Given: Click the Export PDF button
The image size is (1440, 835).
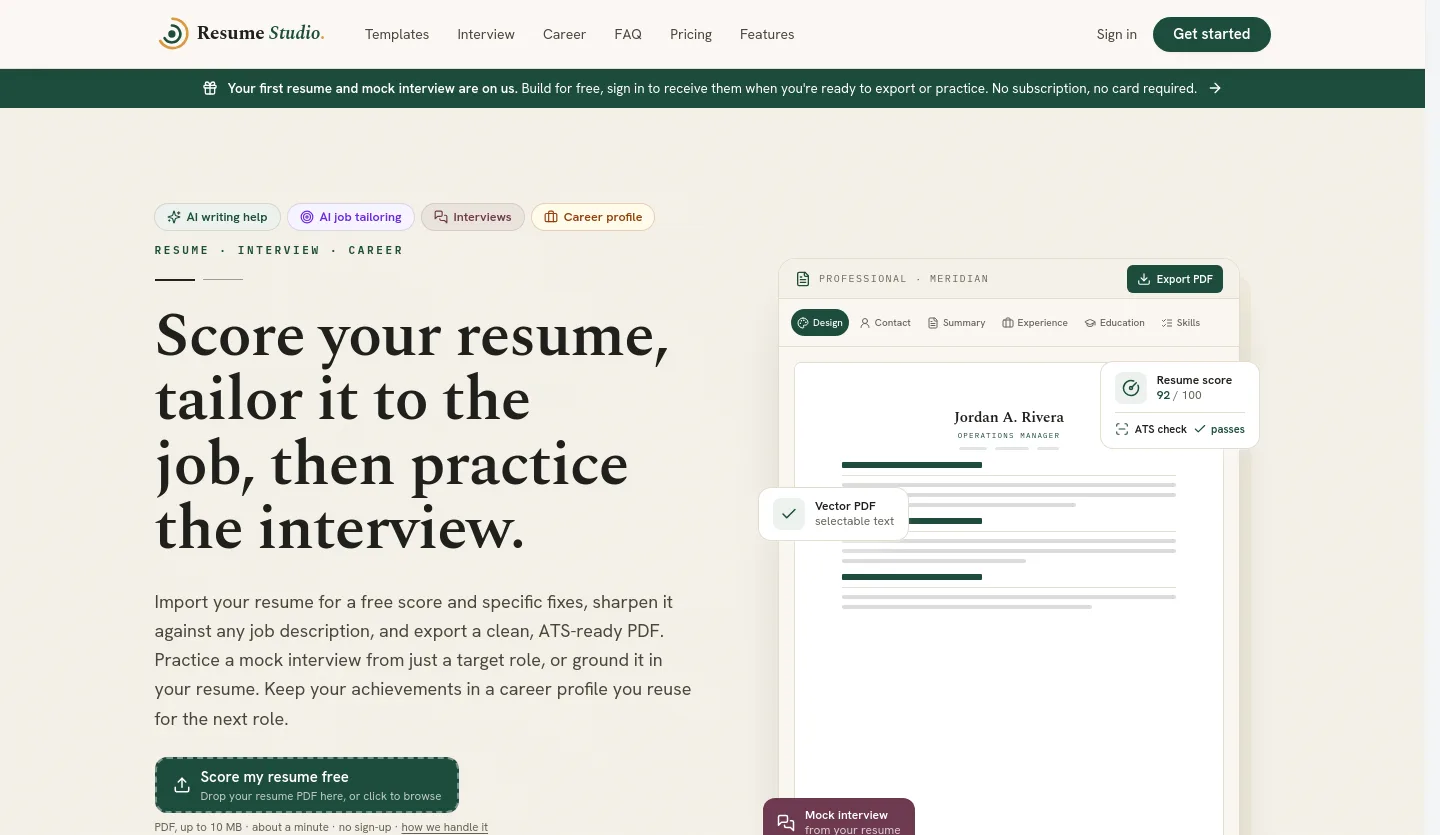Looking at the screenshot, I should [1175, 279].
